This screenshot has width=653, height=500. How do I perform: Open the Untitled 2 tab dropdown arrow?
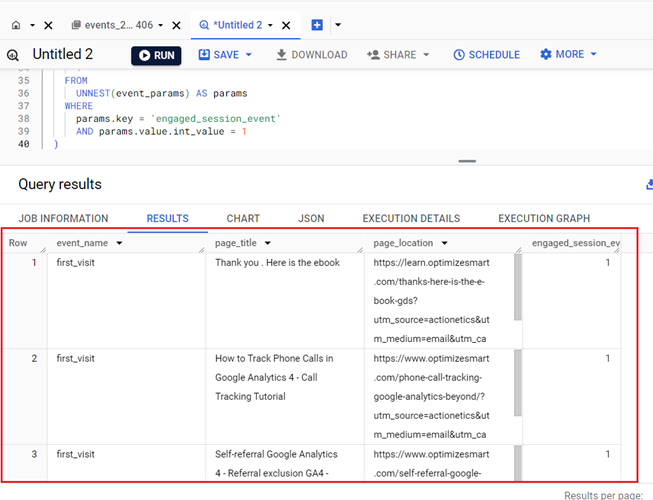coord(270,25)
